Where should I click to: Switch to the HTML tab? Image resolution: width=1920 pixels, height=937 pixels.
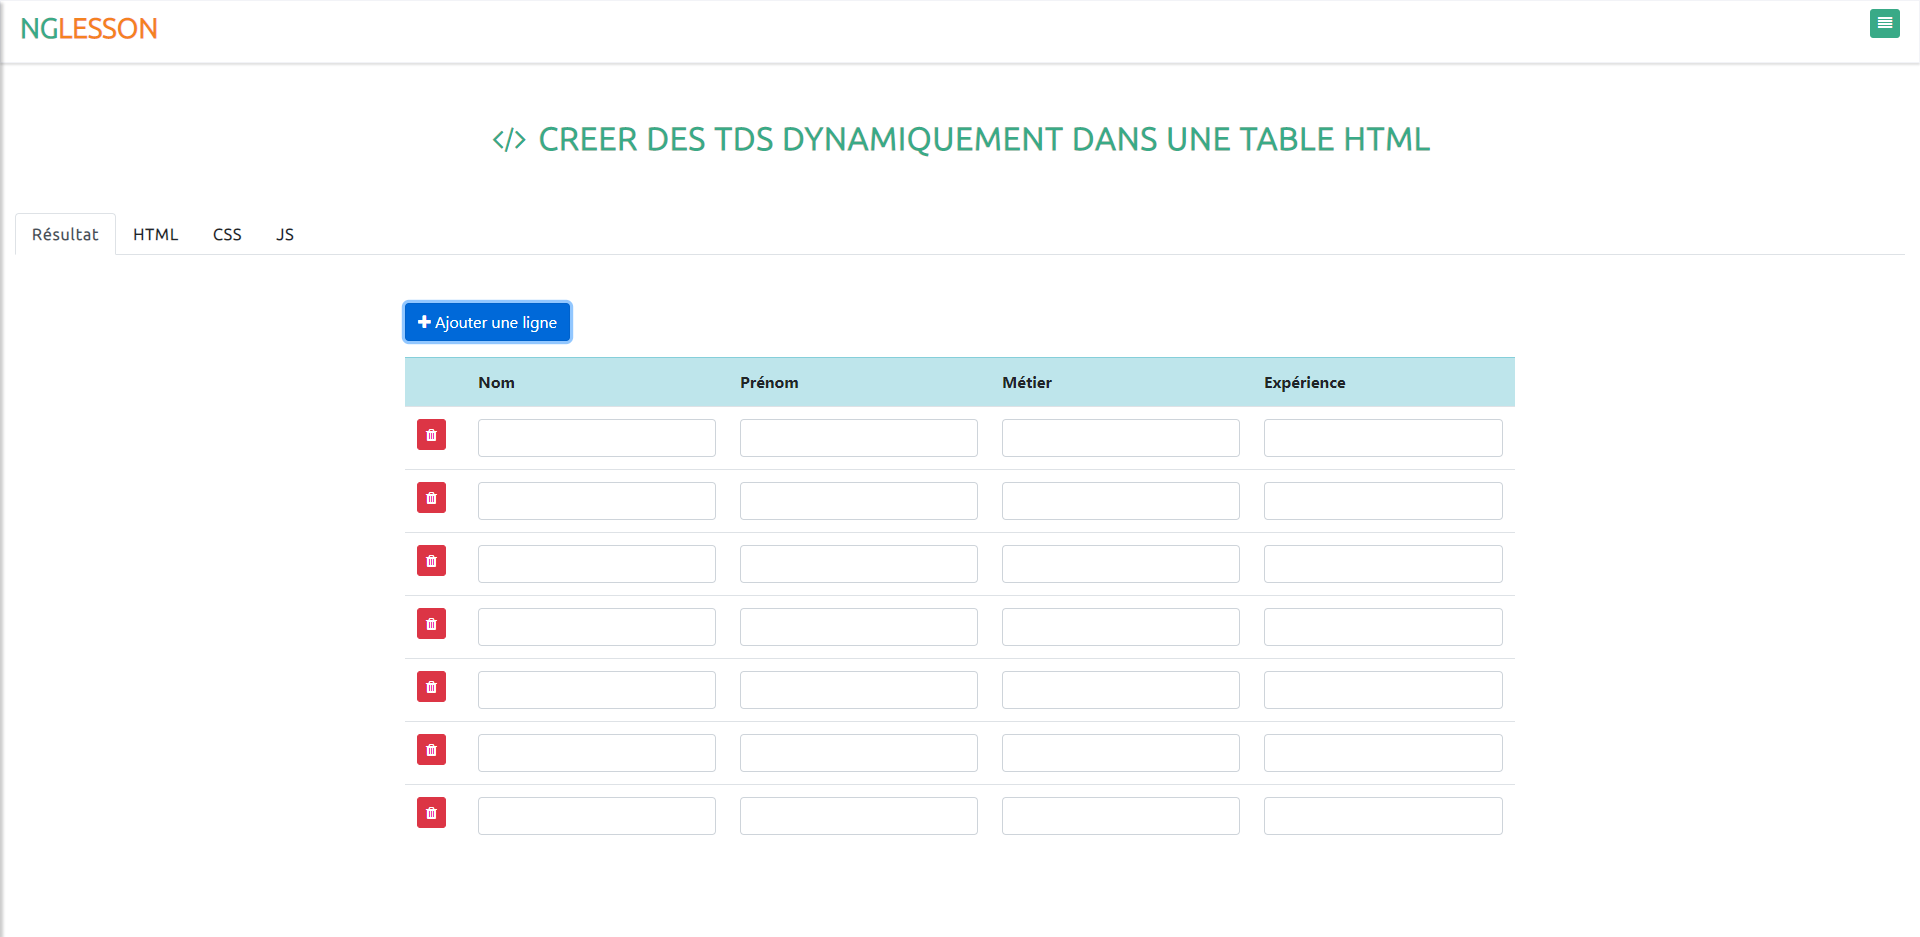155,234
